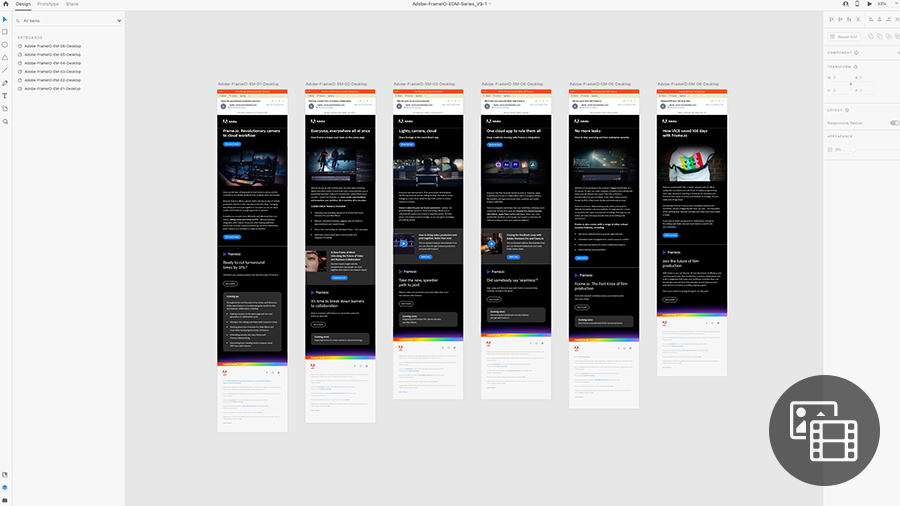Activate the Pen tool
Image resolution: width=900 pixels, height=506 pixels.
pyautogui.click(x=5, y=83)
